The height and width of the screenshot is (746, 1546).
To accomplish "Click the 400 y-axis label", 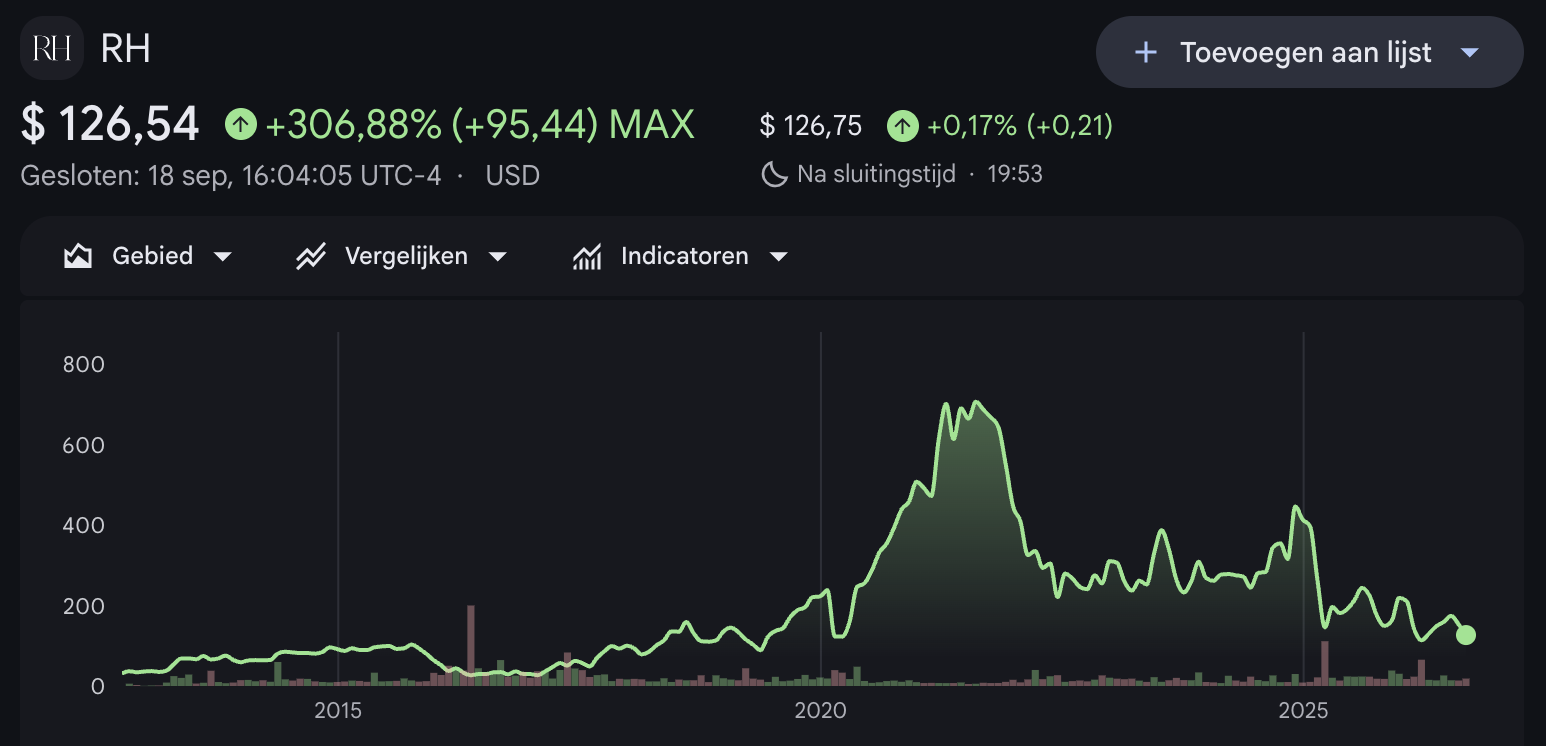I will (x=84, y=525).
